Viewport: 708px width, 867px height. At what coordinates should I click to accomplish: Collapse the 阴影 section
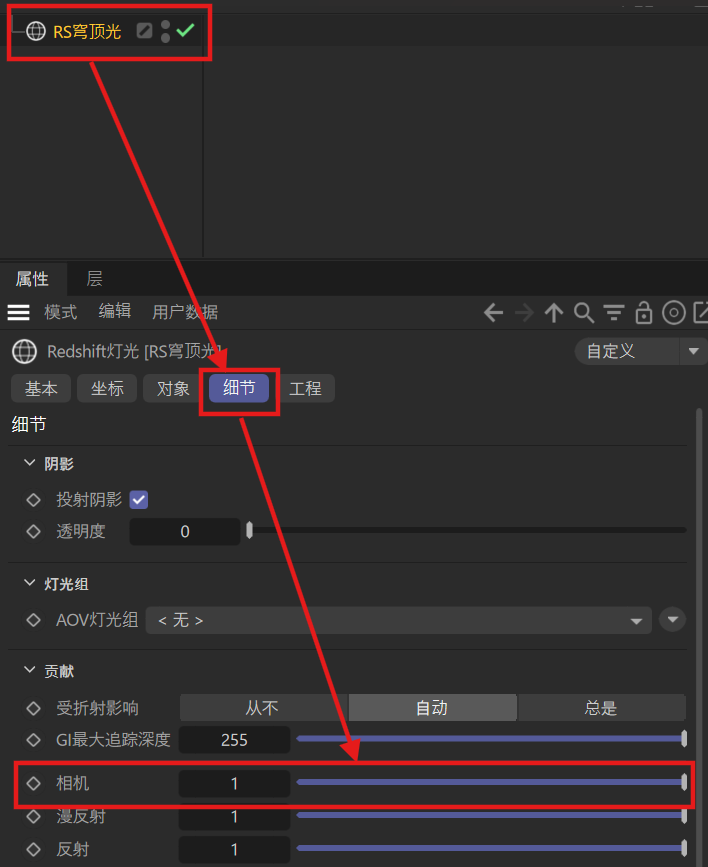coord(30,463)
